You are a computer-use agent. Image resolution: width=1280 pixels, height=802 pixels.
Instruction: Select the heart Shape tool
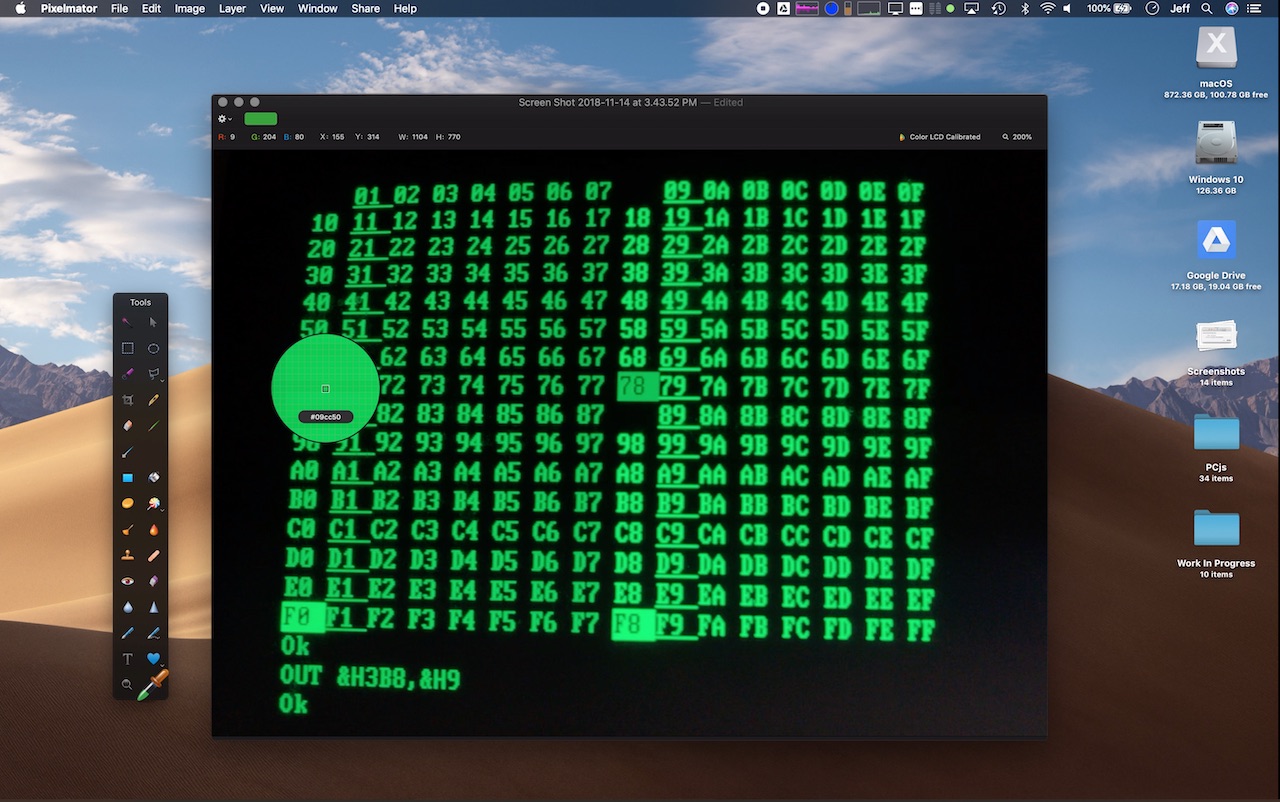pos(154,659)
